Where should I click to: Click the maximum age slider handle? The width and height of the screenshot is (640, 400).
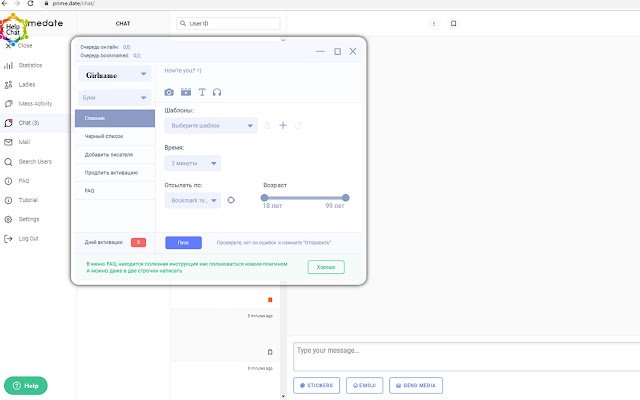tap(346, 198)
